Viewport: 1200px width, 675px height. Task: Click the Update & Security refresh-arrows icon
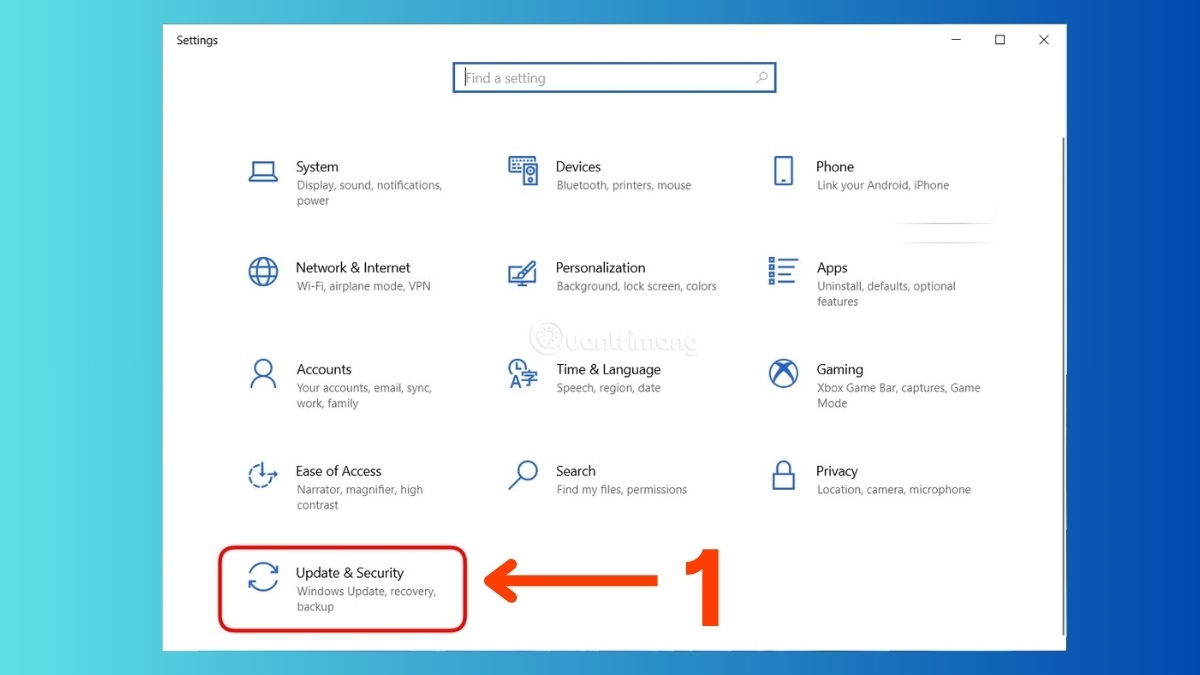(x=263, y=577)
